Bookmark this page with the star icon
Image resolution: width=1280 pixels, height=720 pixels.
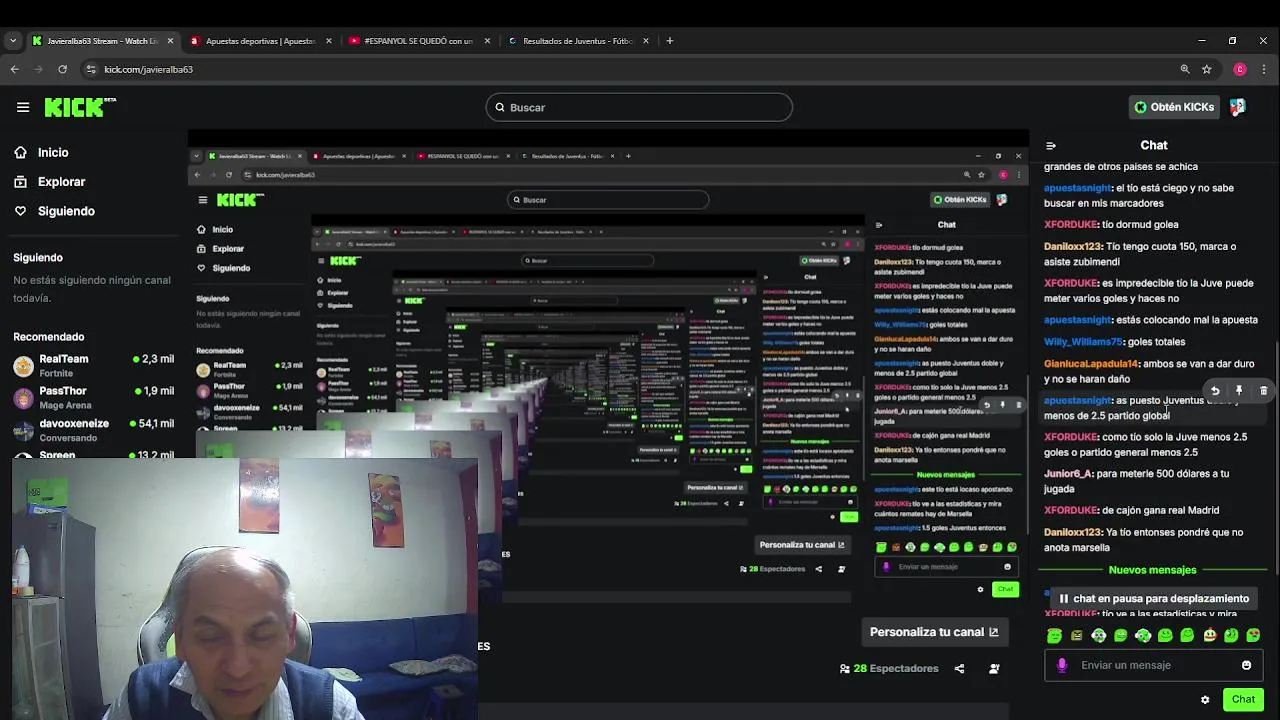1207,69
